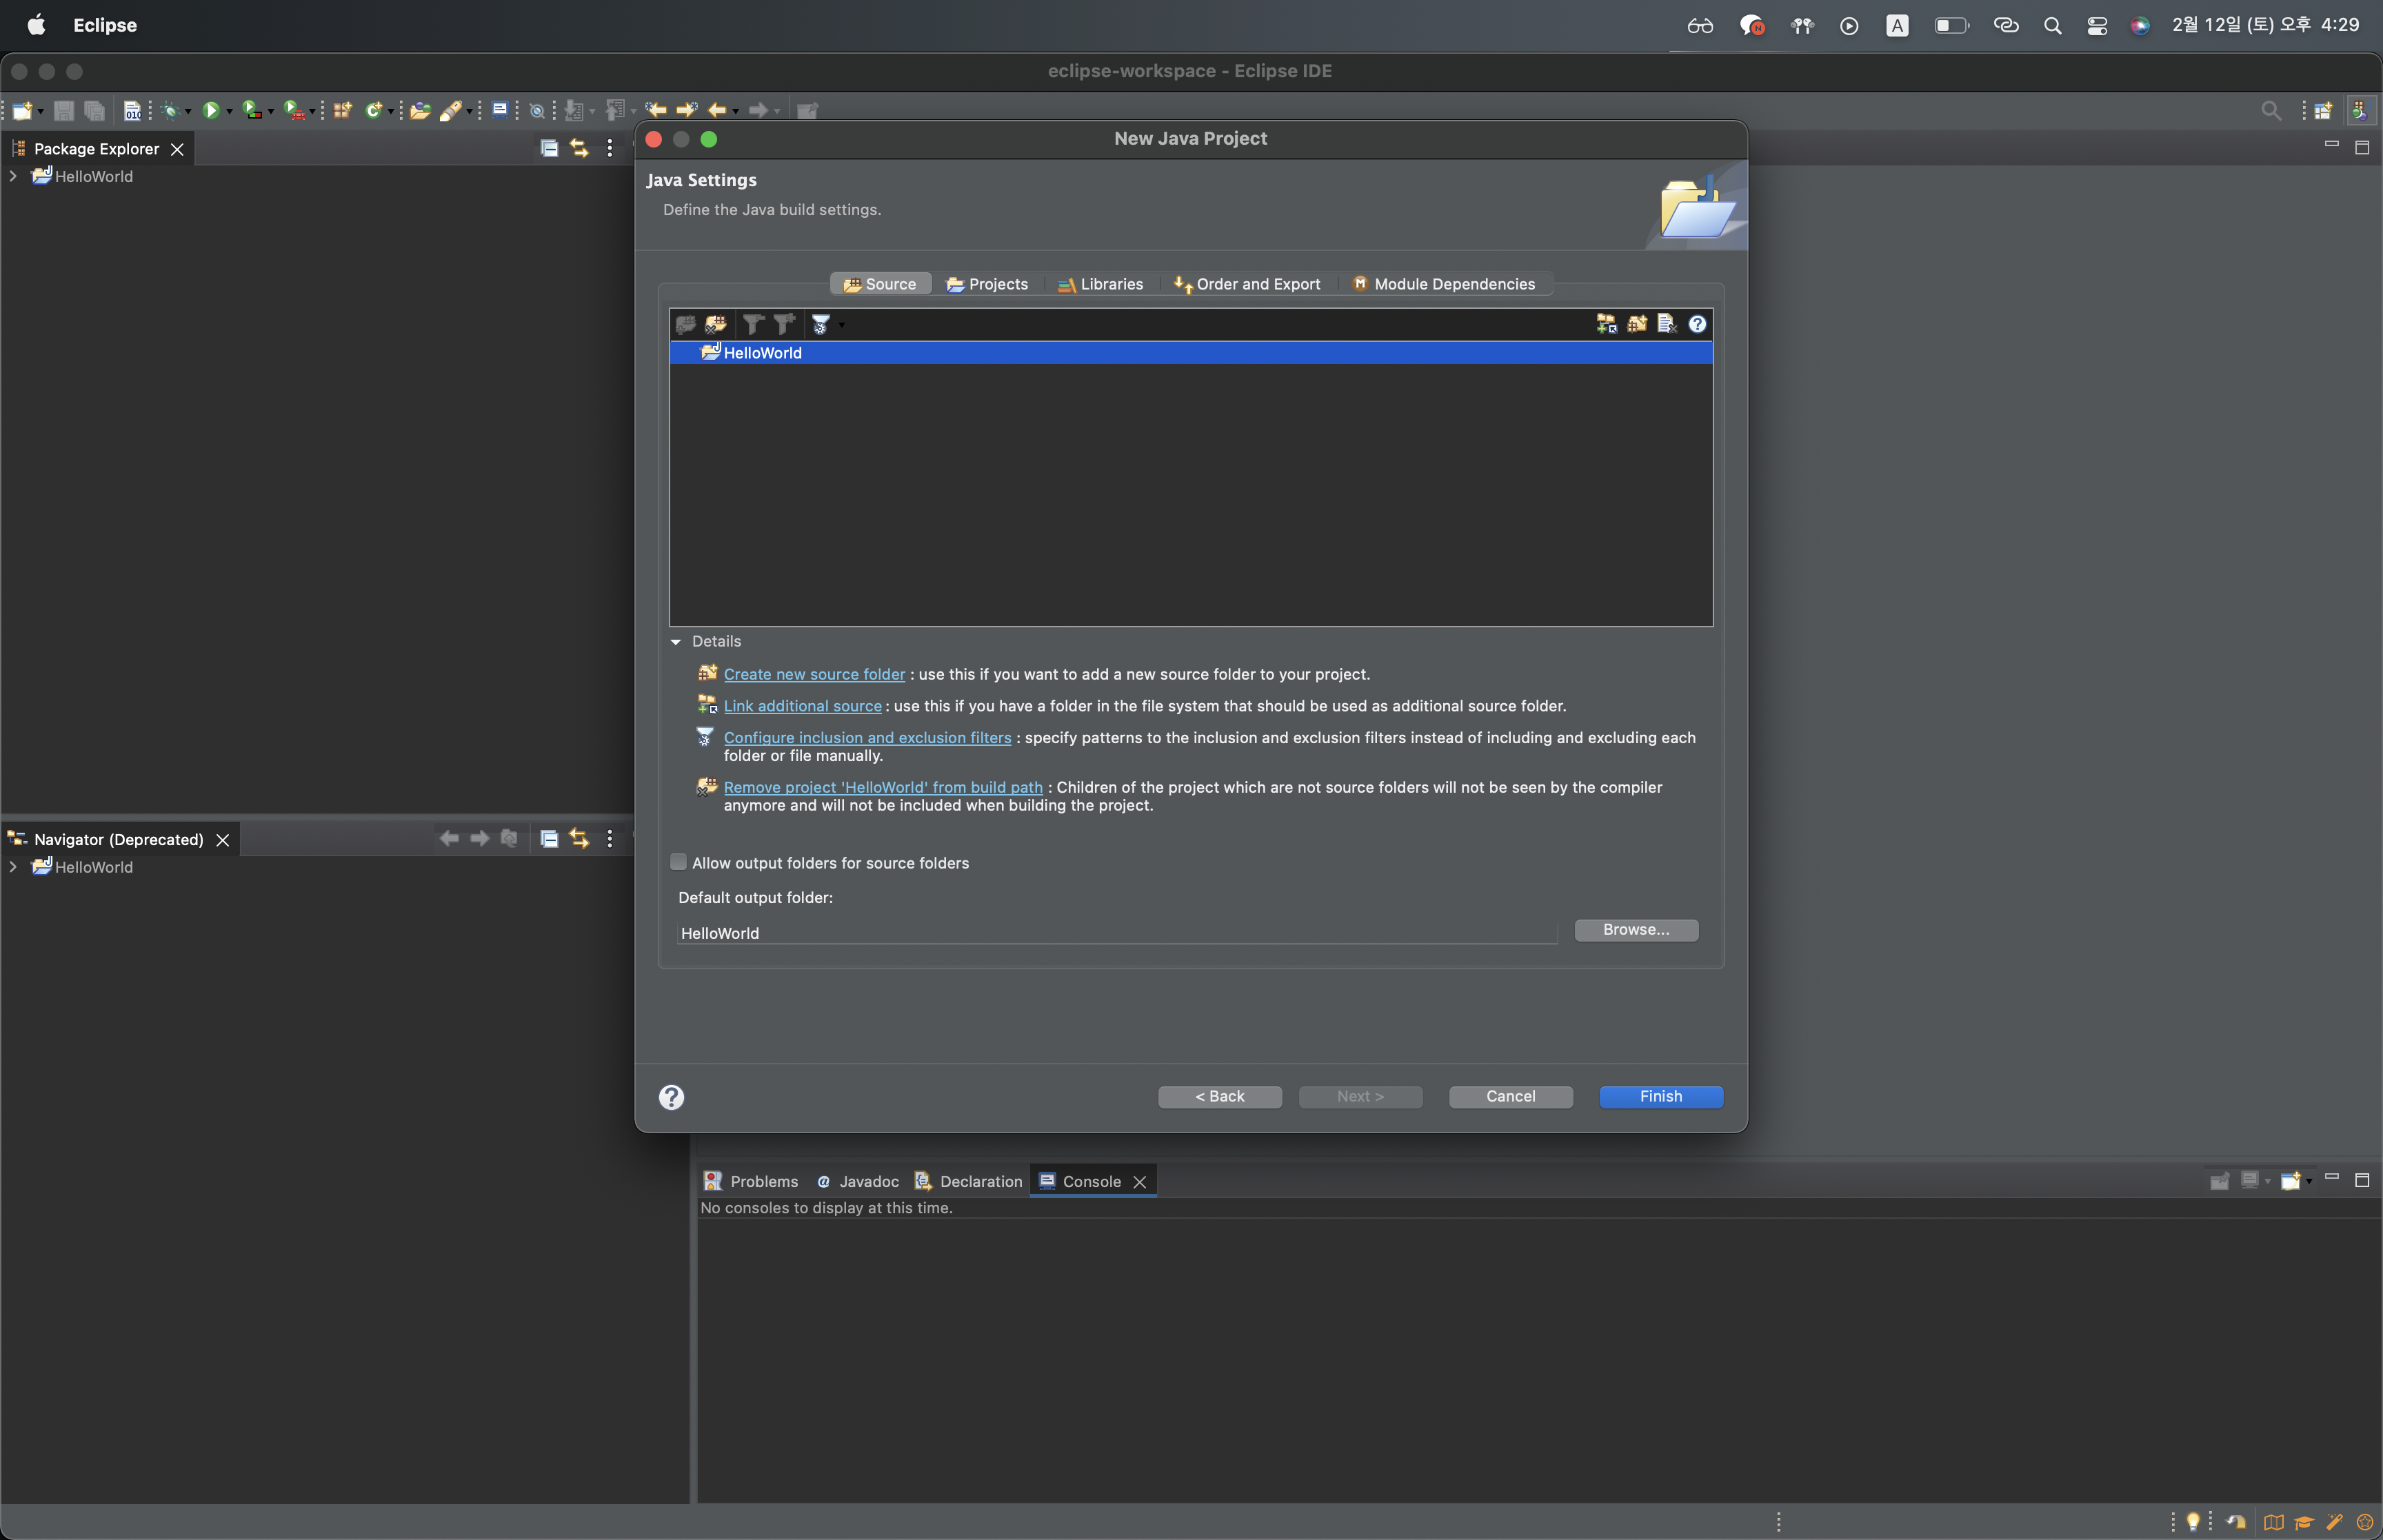
Task: Click the blue Help icon in source toolbar
Action: (x=1697, y=323)
